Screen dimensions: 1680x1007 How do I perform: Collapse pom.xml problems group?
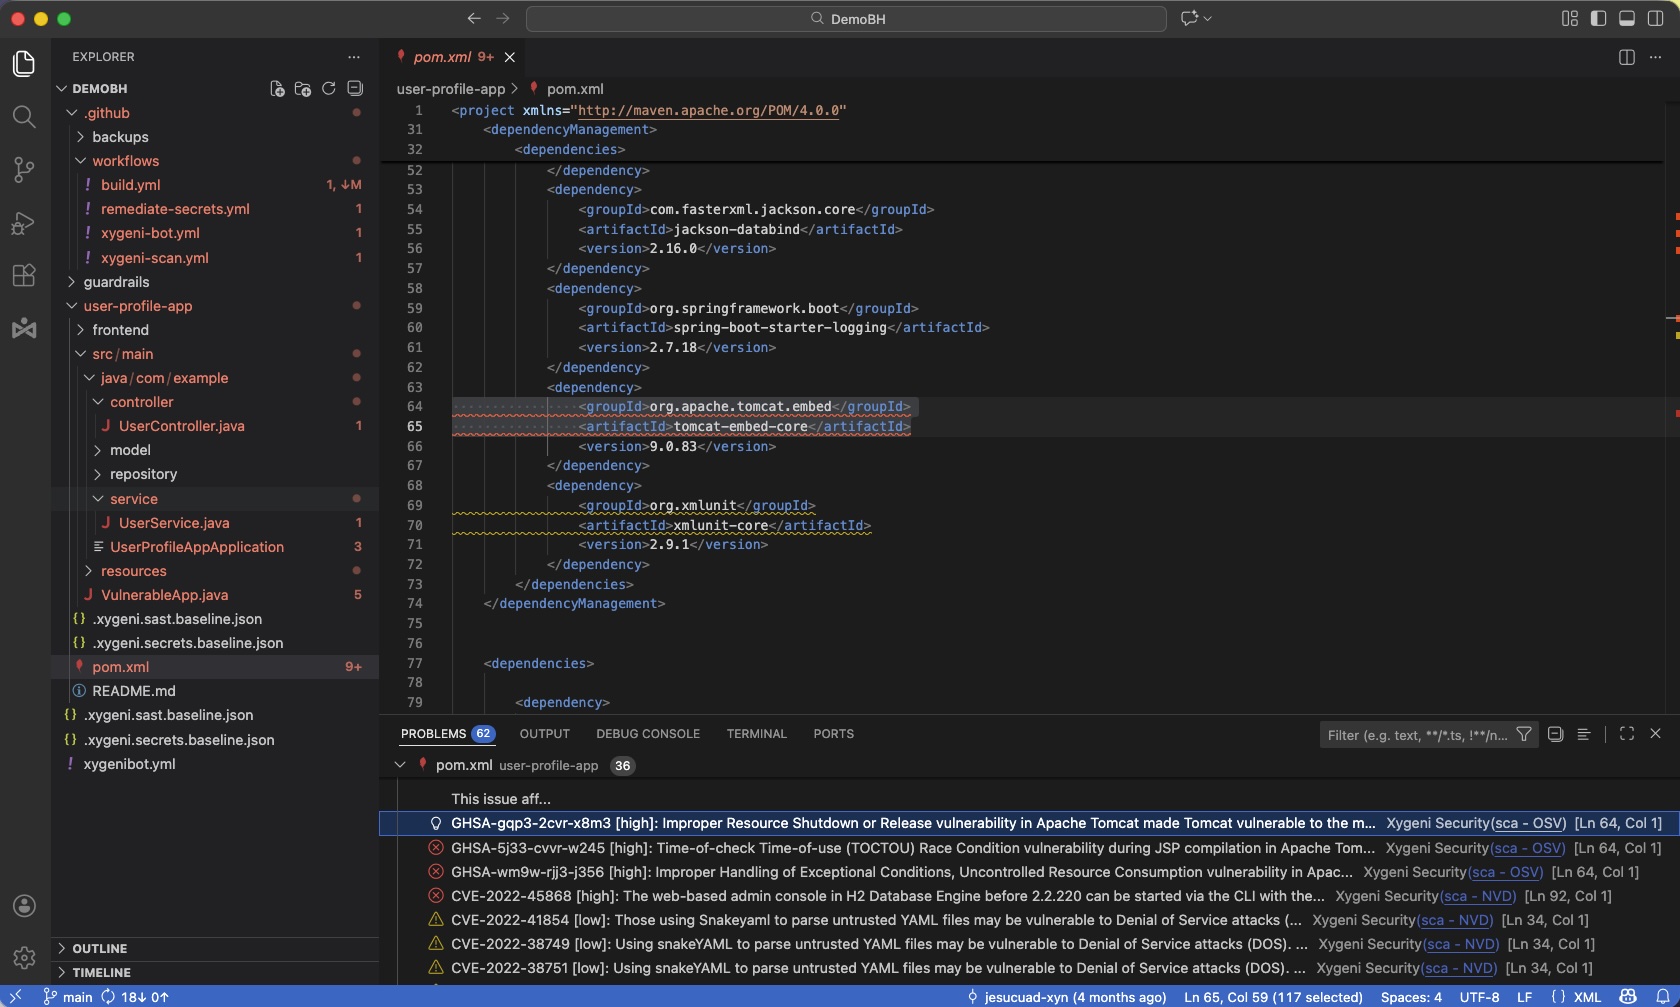coord(400,765)
